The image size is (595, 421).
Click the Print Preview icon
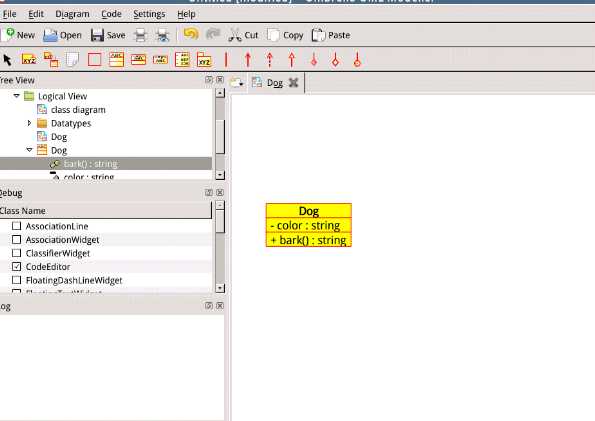tap(163, 35)
